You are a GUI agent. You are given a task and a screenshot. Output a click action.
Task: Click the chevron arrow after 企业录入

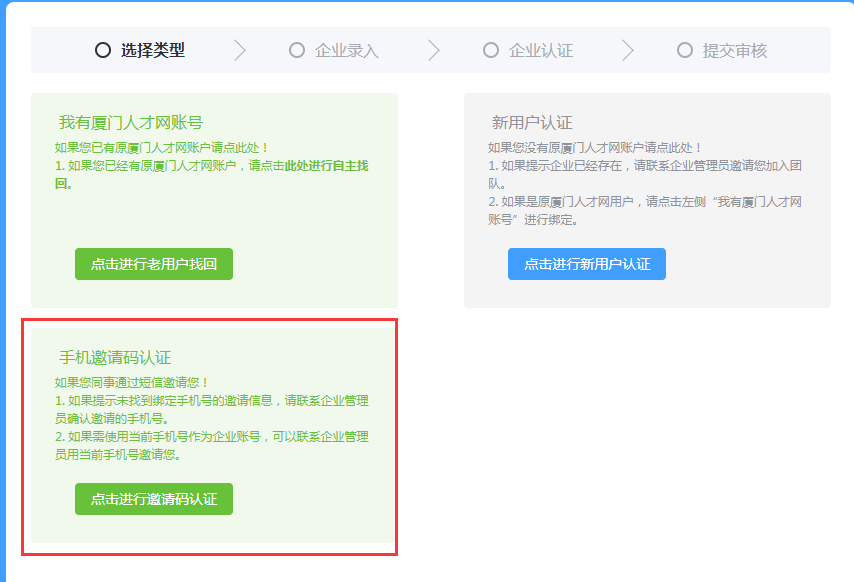(x=434, y=50)
